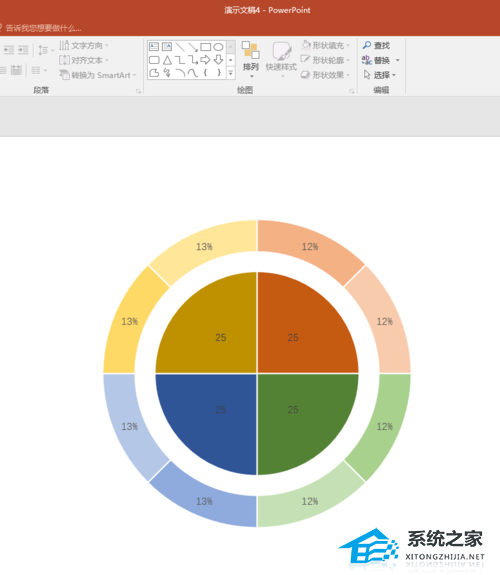This screenshot has height=575, width=500.
Task: Select the left brace shape
Action: 205,73
